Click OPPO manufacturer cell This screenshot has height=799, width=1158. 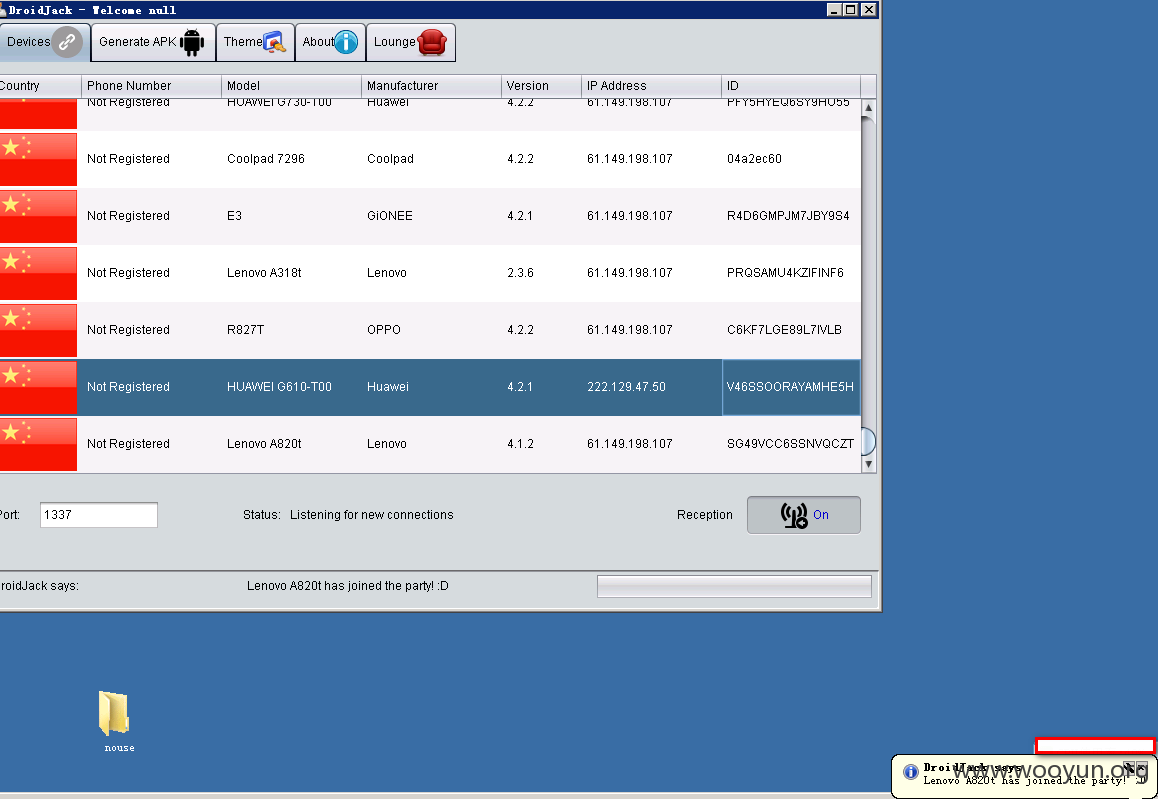click(431, 329)
